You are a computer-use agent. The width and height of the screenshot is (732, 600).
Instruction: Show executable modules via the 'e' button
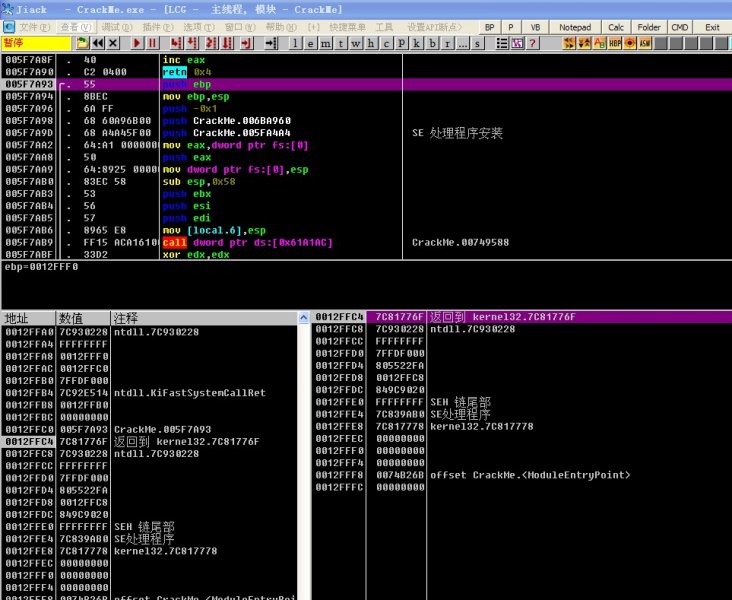[310, 43]
